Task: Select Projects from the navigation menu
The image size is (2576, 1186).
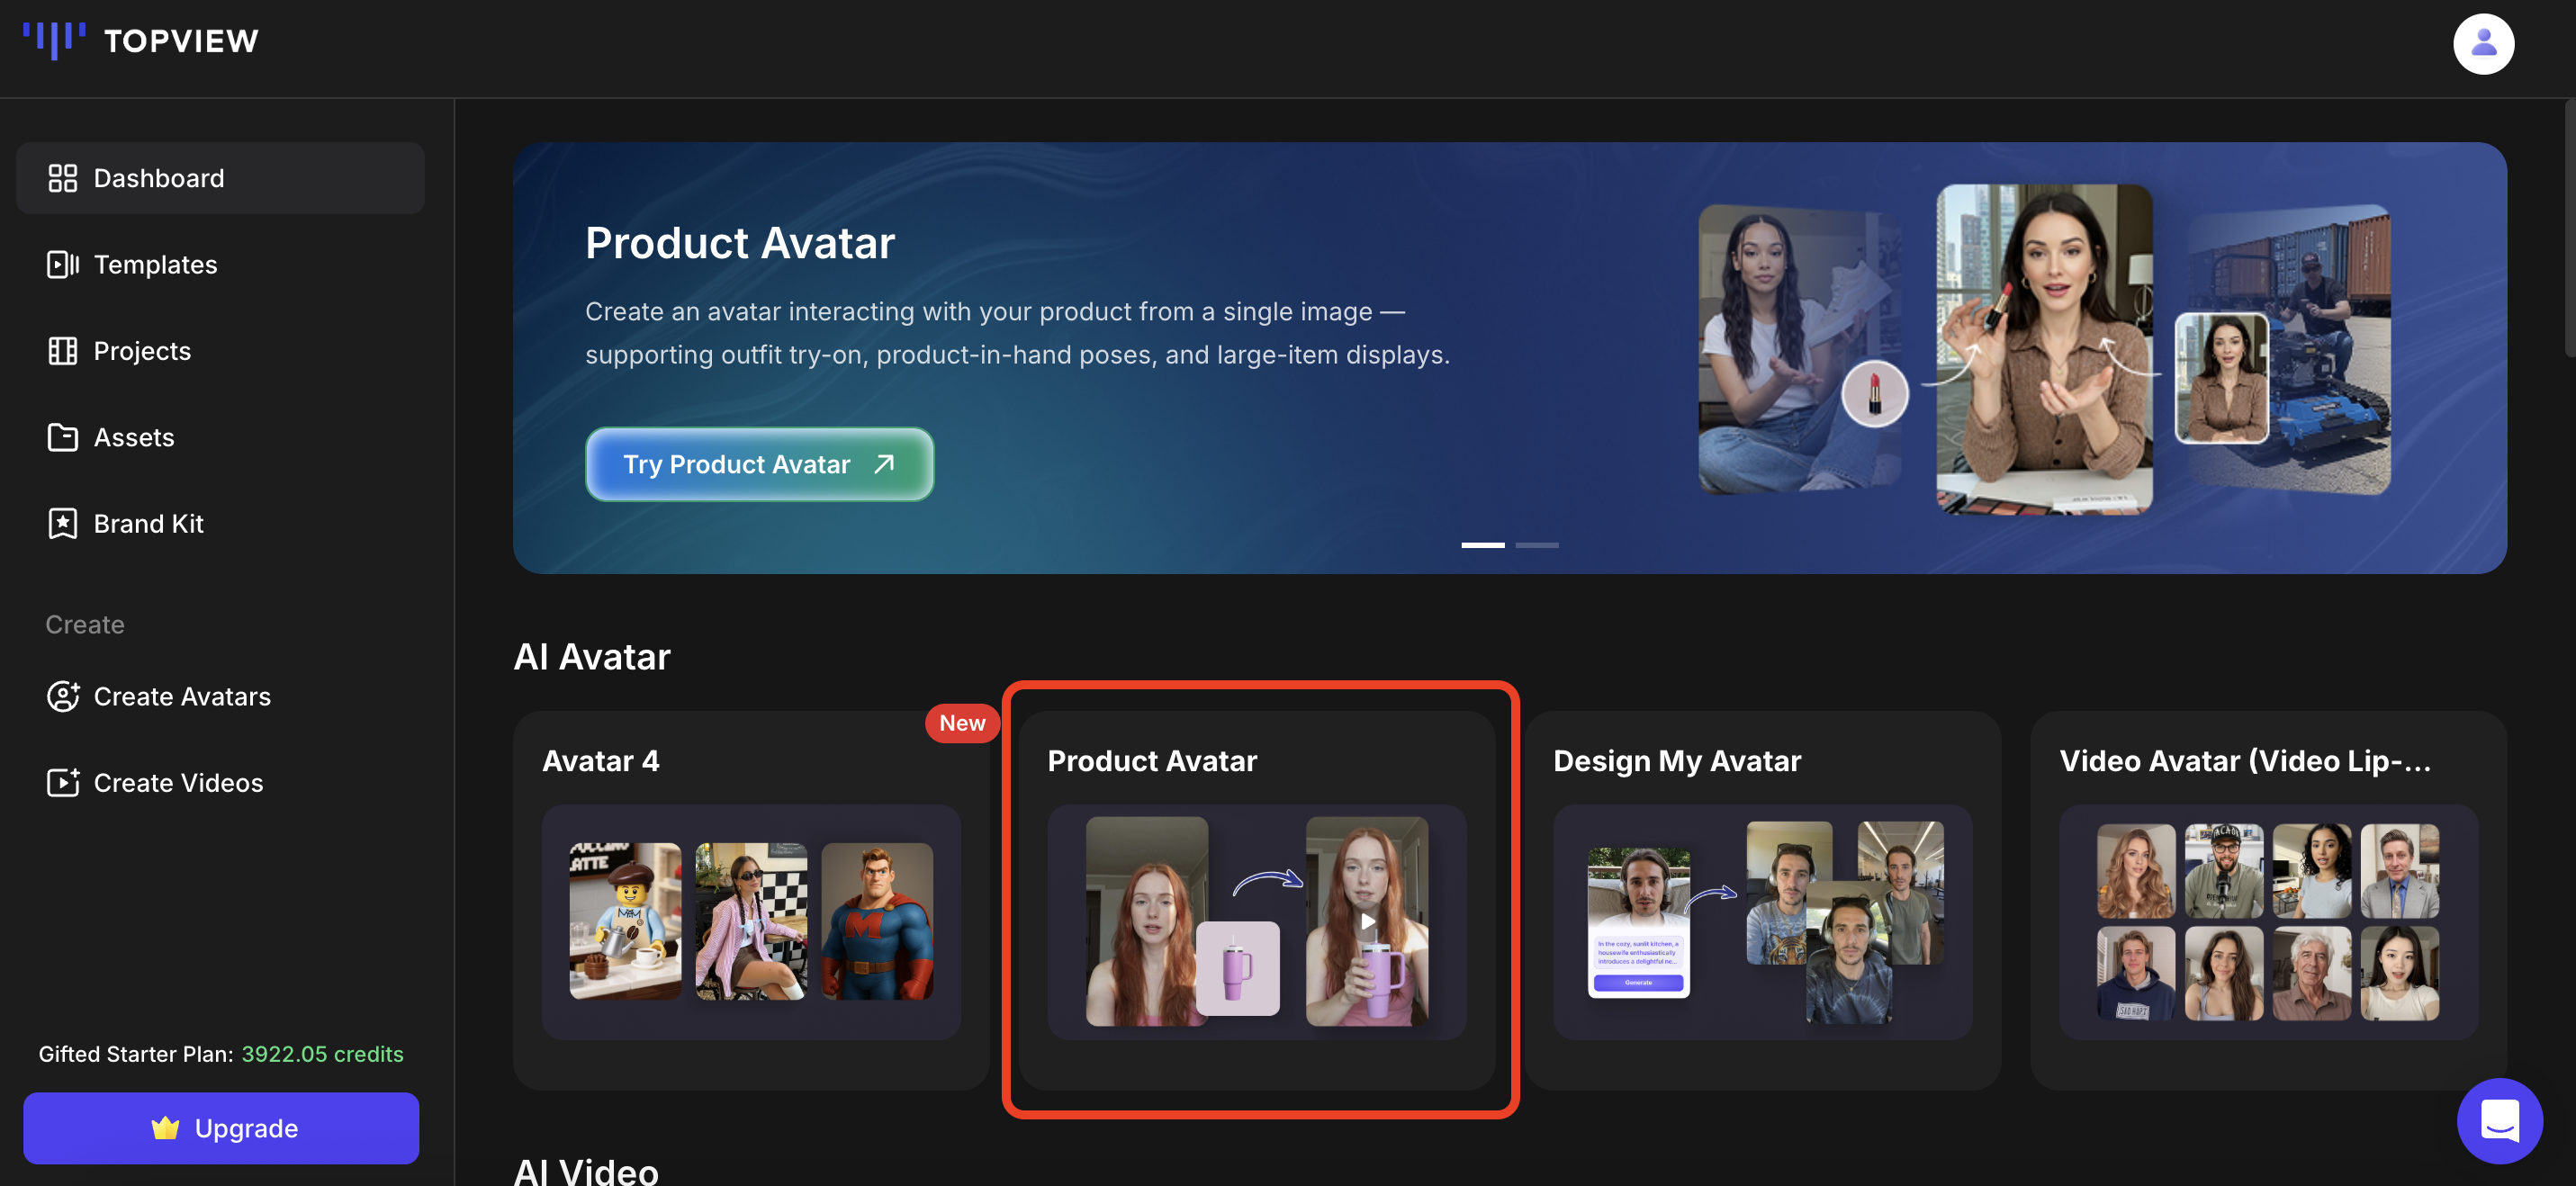Action: pyautogui.click(x=141, y=351)
